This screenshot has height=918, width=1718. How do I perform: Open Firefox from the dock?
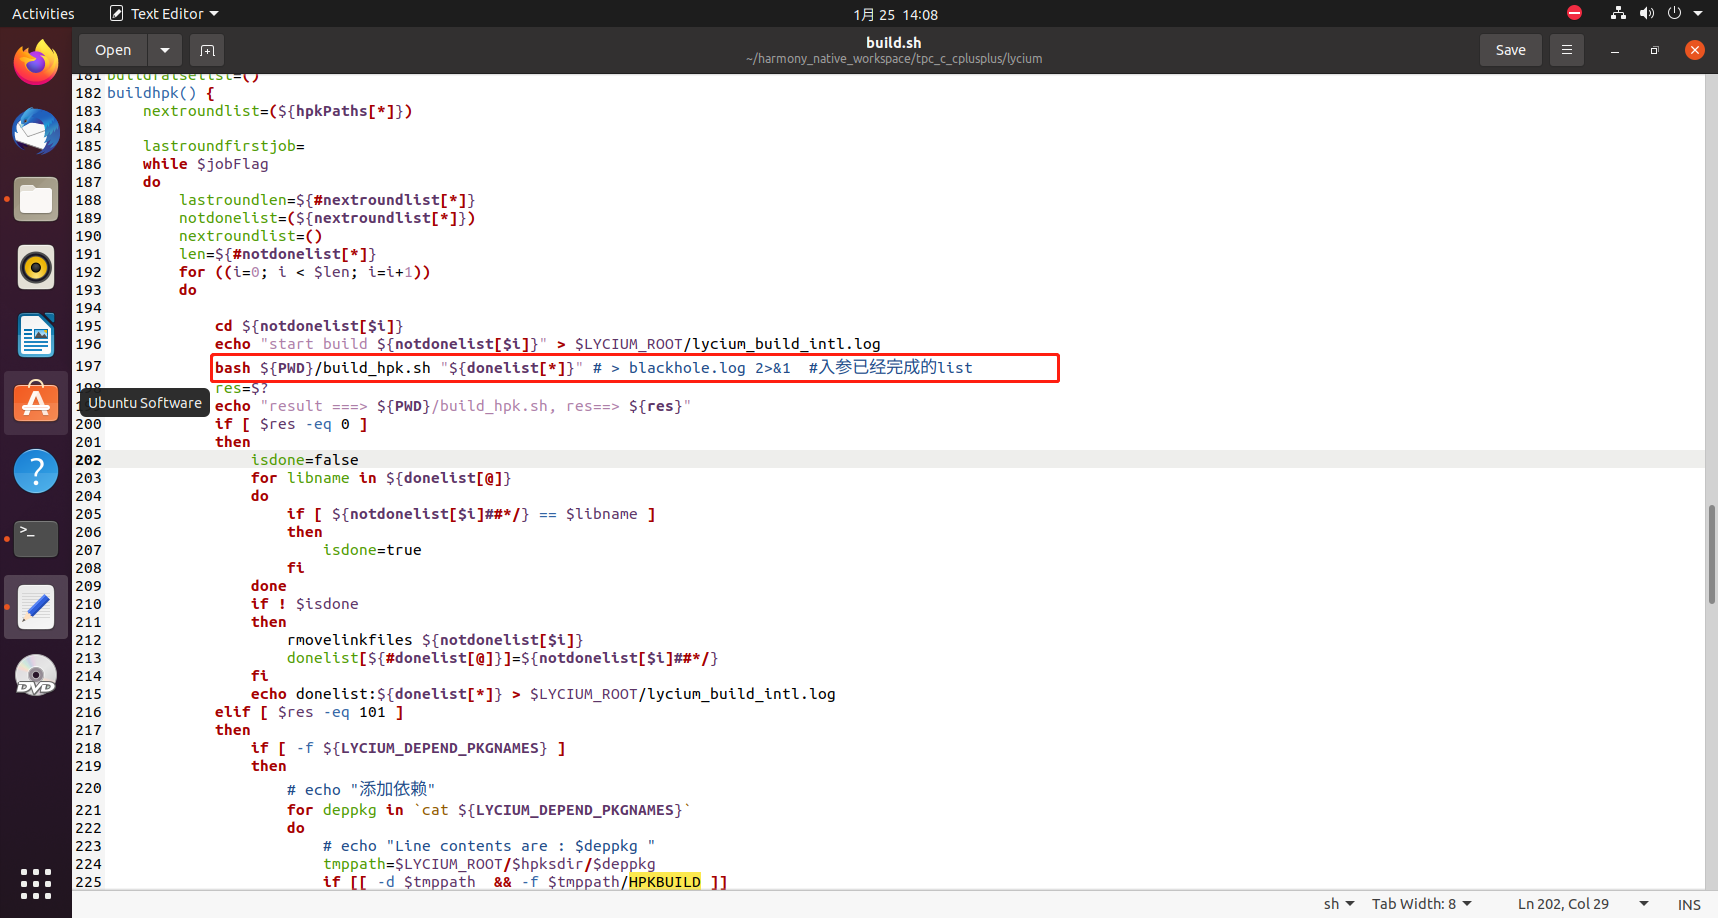[36, 62]
